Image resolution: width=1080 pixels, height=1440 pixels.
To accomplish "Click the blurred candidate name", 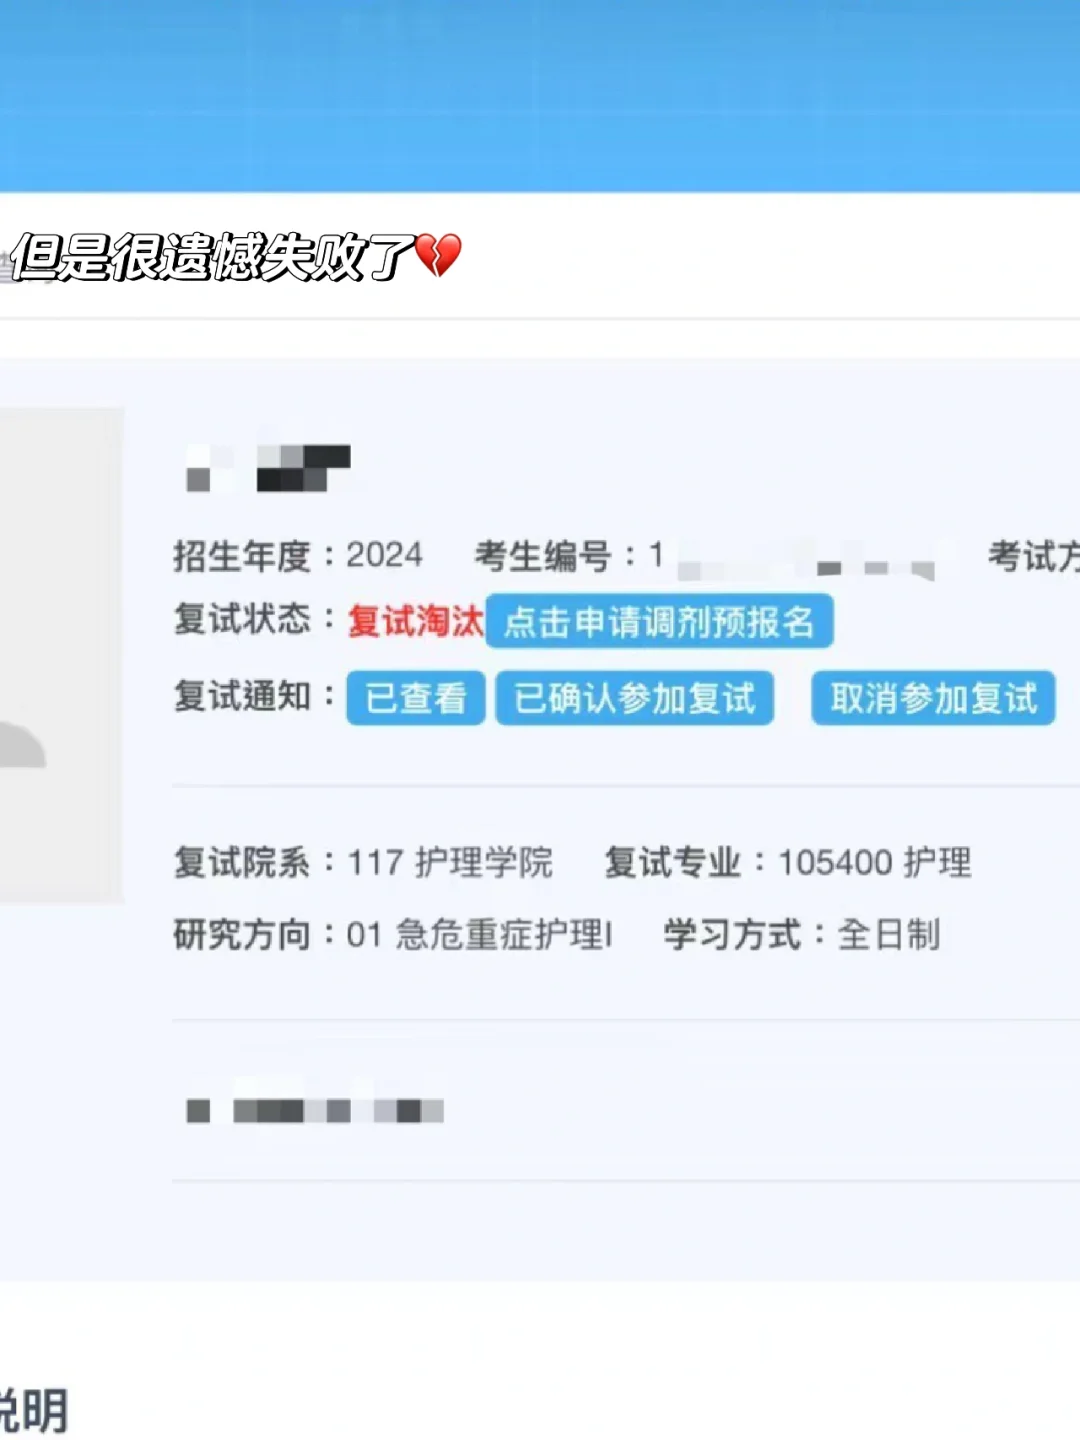I will click(x=268, y=468).
